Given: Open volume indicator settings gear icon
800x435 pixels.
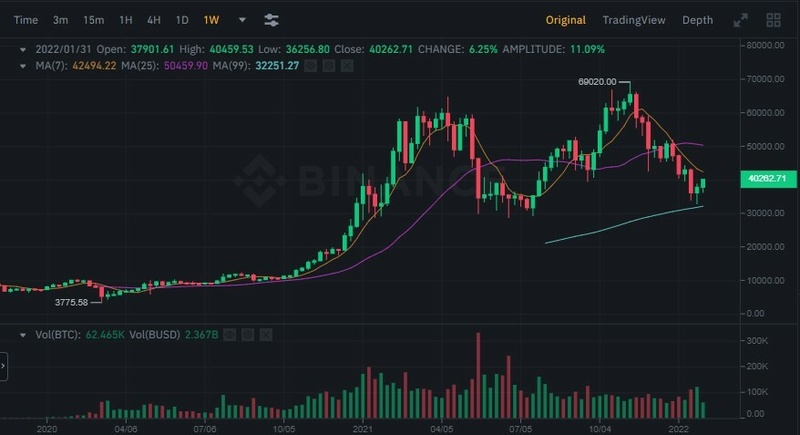Looking at the screenshot, I should (247, 335).
